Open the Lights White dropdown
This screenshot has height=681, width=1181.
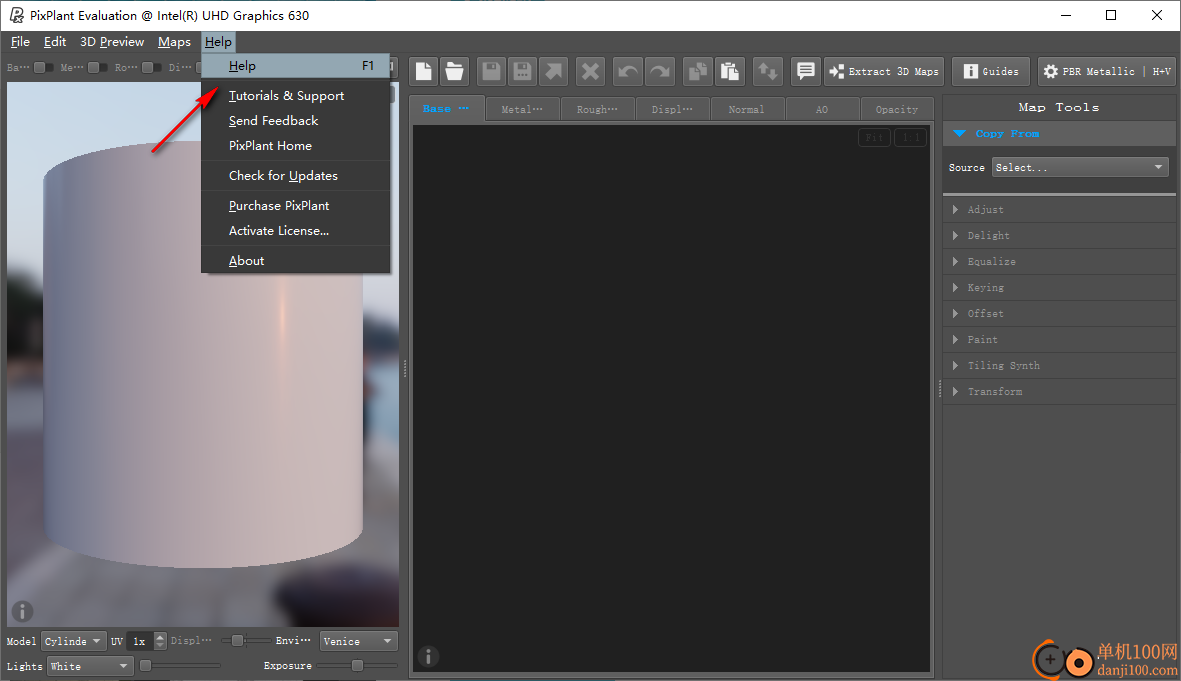pyautogui.click(x=90, y=666)
